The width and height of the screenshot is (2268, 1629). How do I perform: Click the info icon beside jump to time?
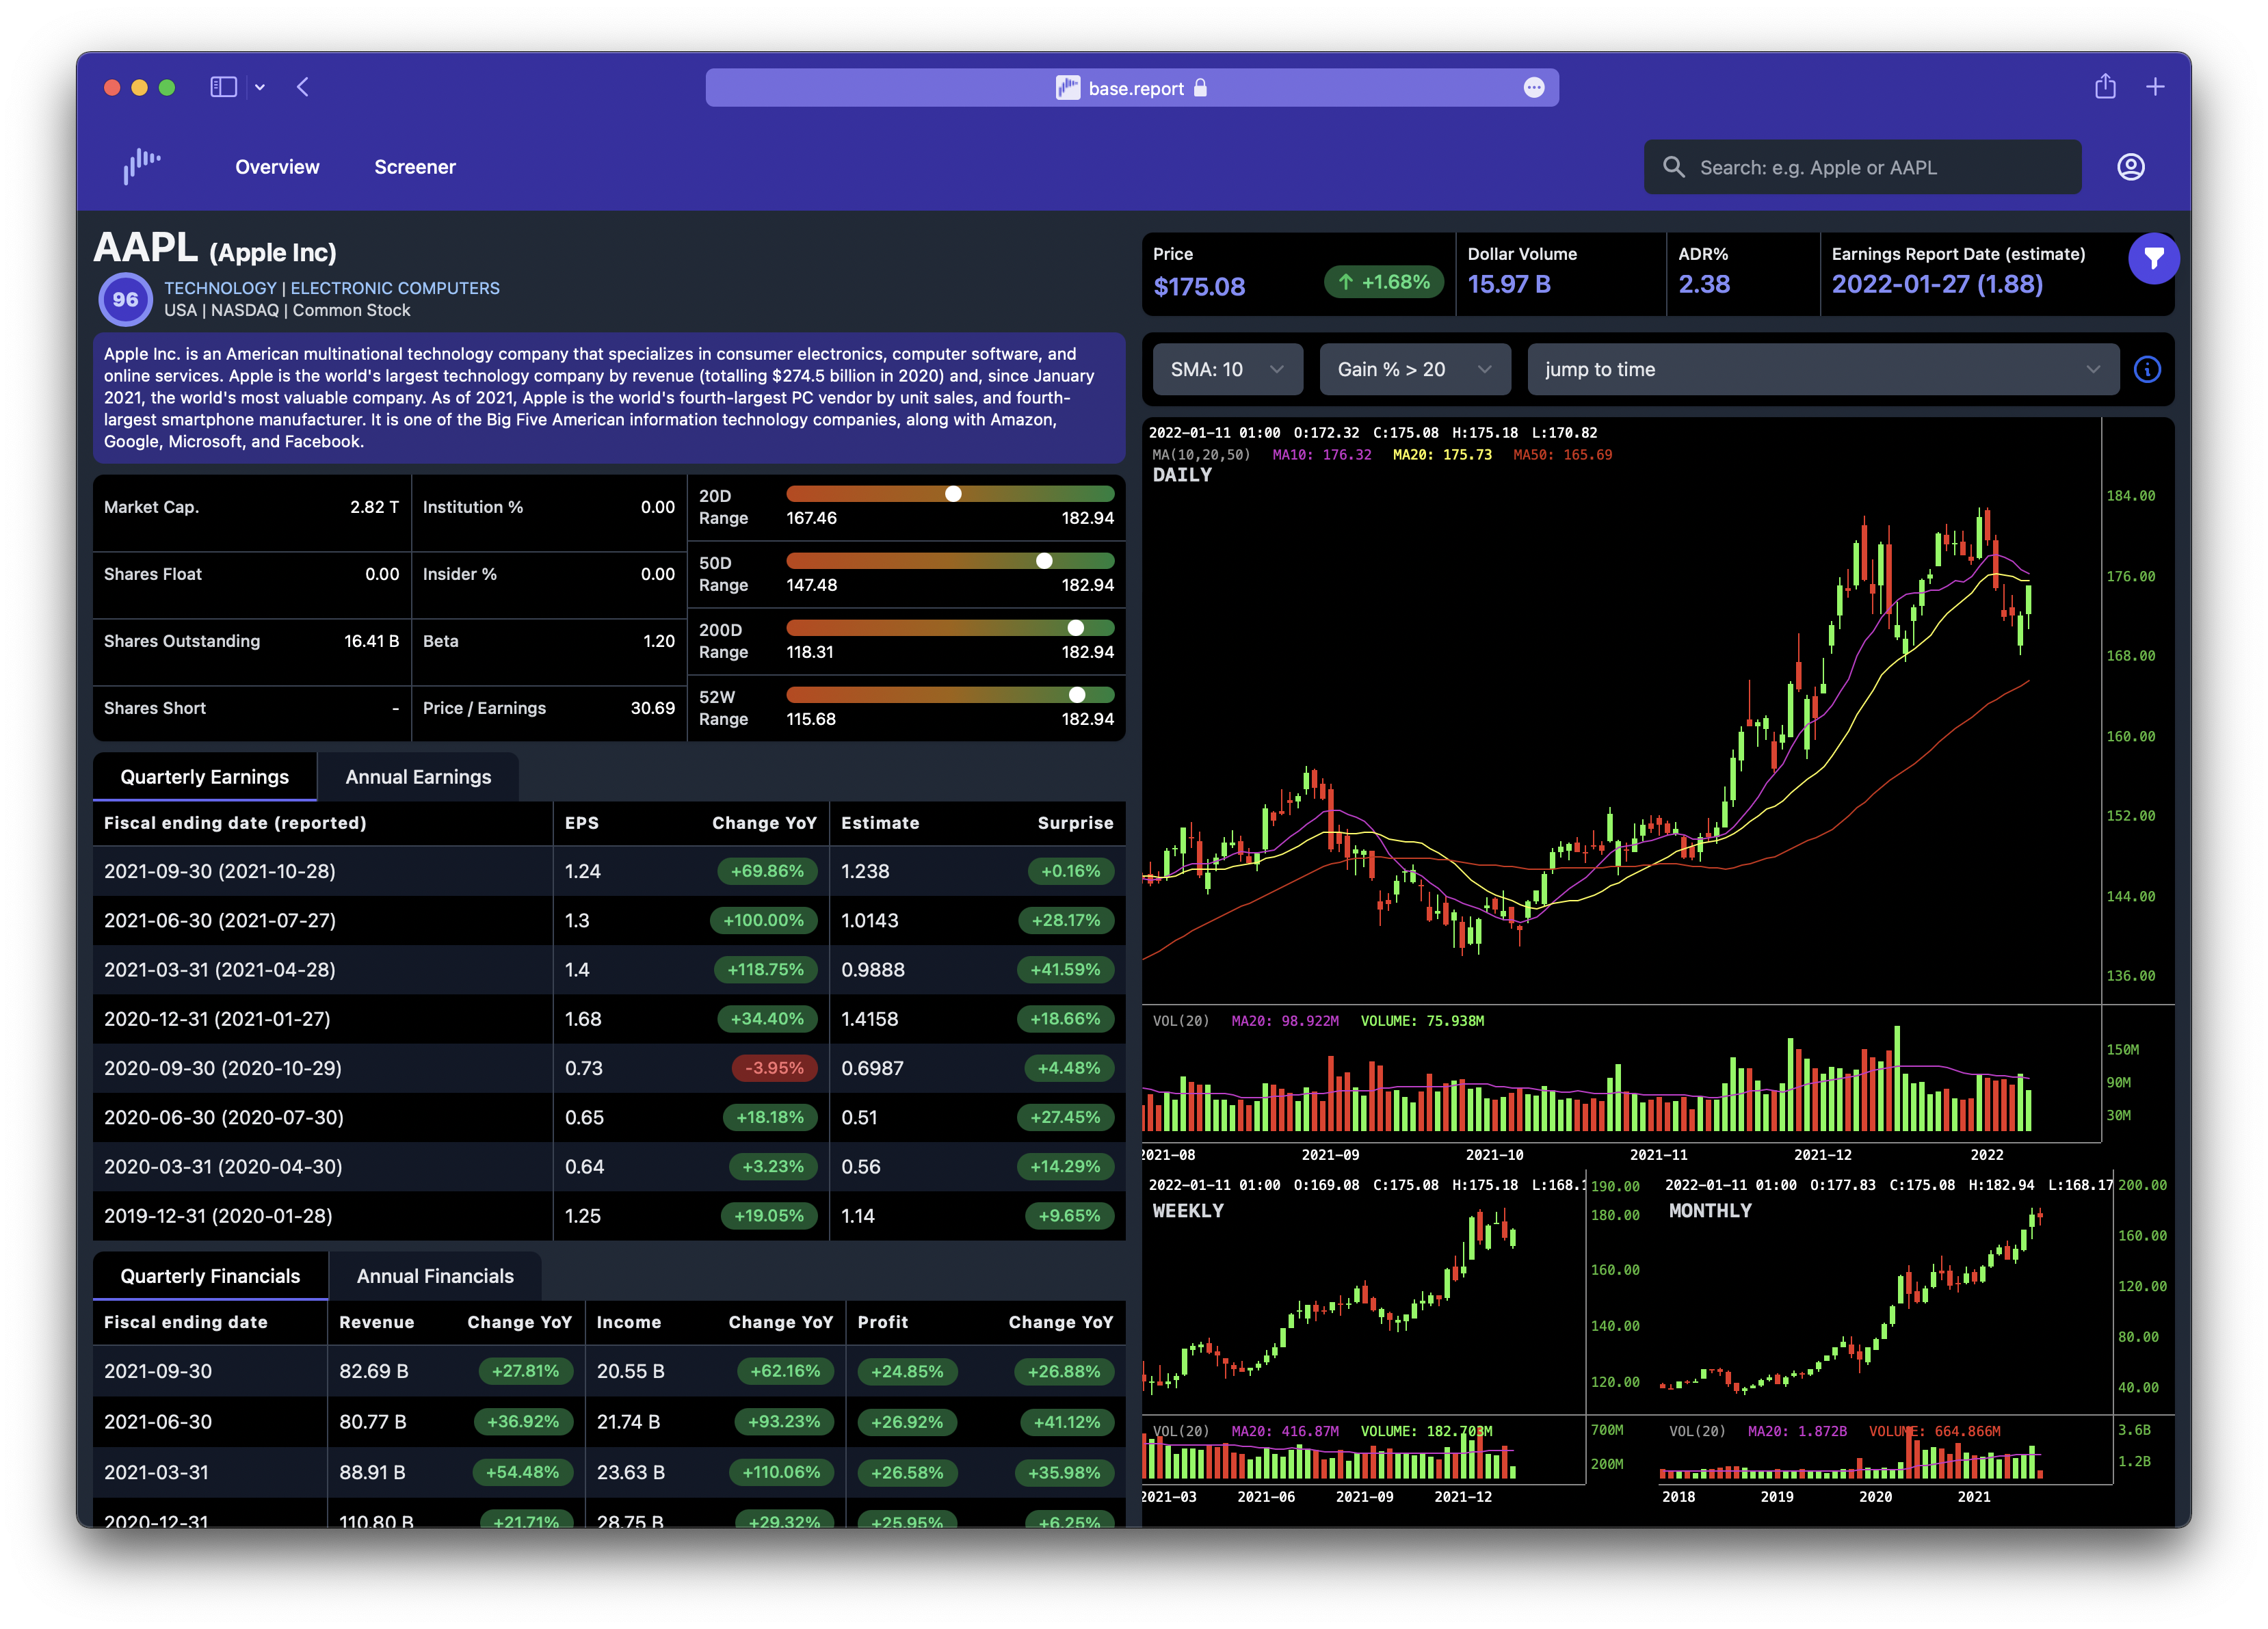pos(2147,369)
